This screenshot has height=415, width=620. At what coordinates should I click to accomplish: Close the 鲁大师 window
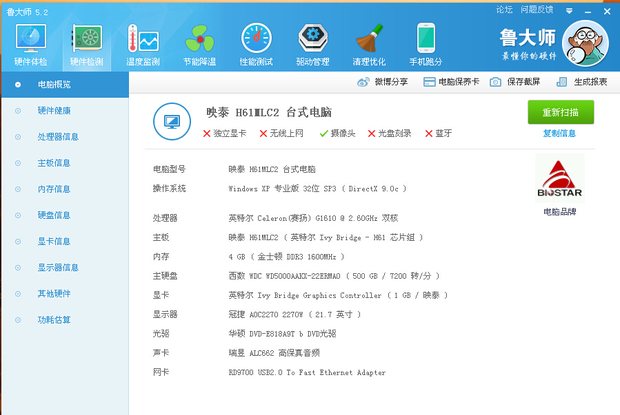pyautogui.click(x=607, y=11)
